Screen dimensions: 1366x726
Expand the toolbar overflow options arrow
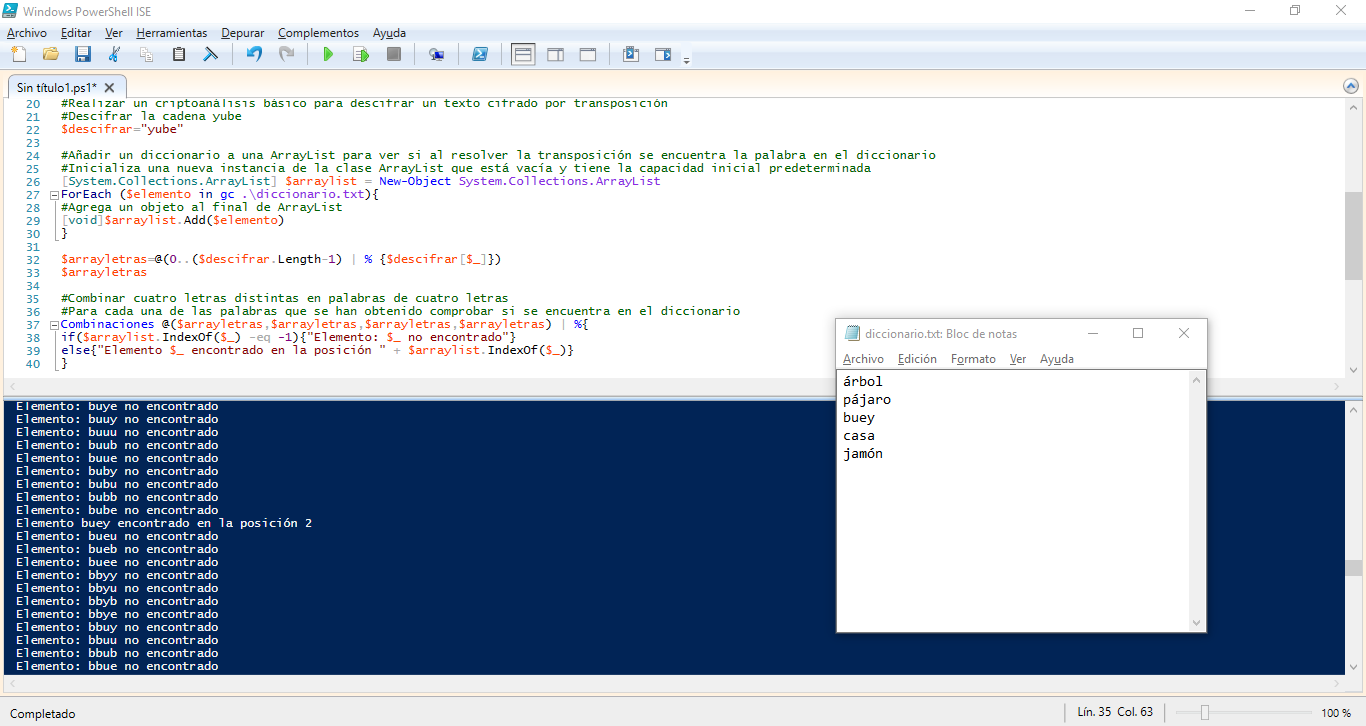686,60
